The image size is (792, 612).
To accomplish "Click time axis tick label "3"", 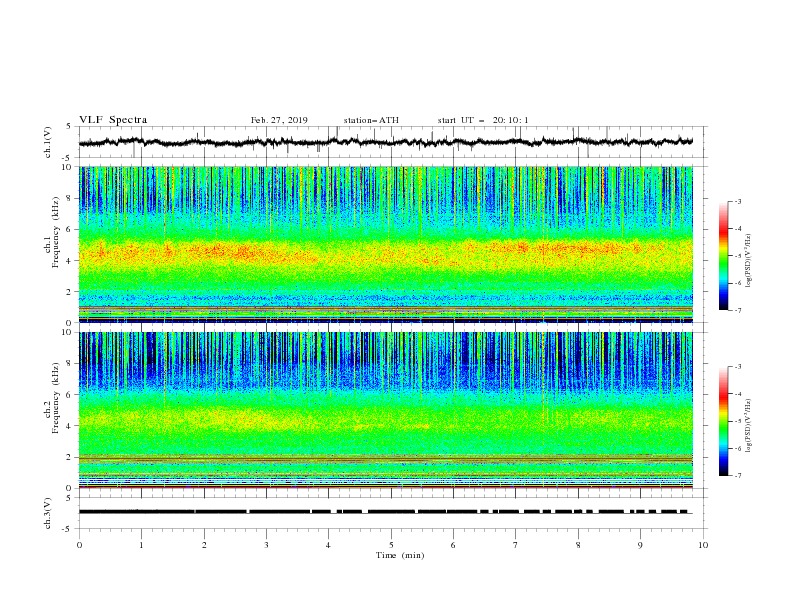I will click(267, 545).
